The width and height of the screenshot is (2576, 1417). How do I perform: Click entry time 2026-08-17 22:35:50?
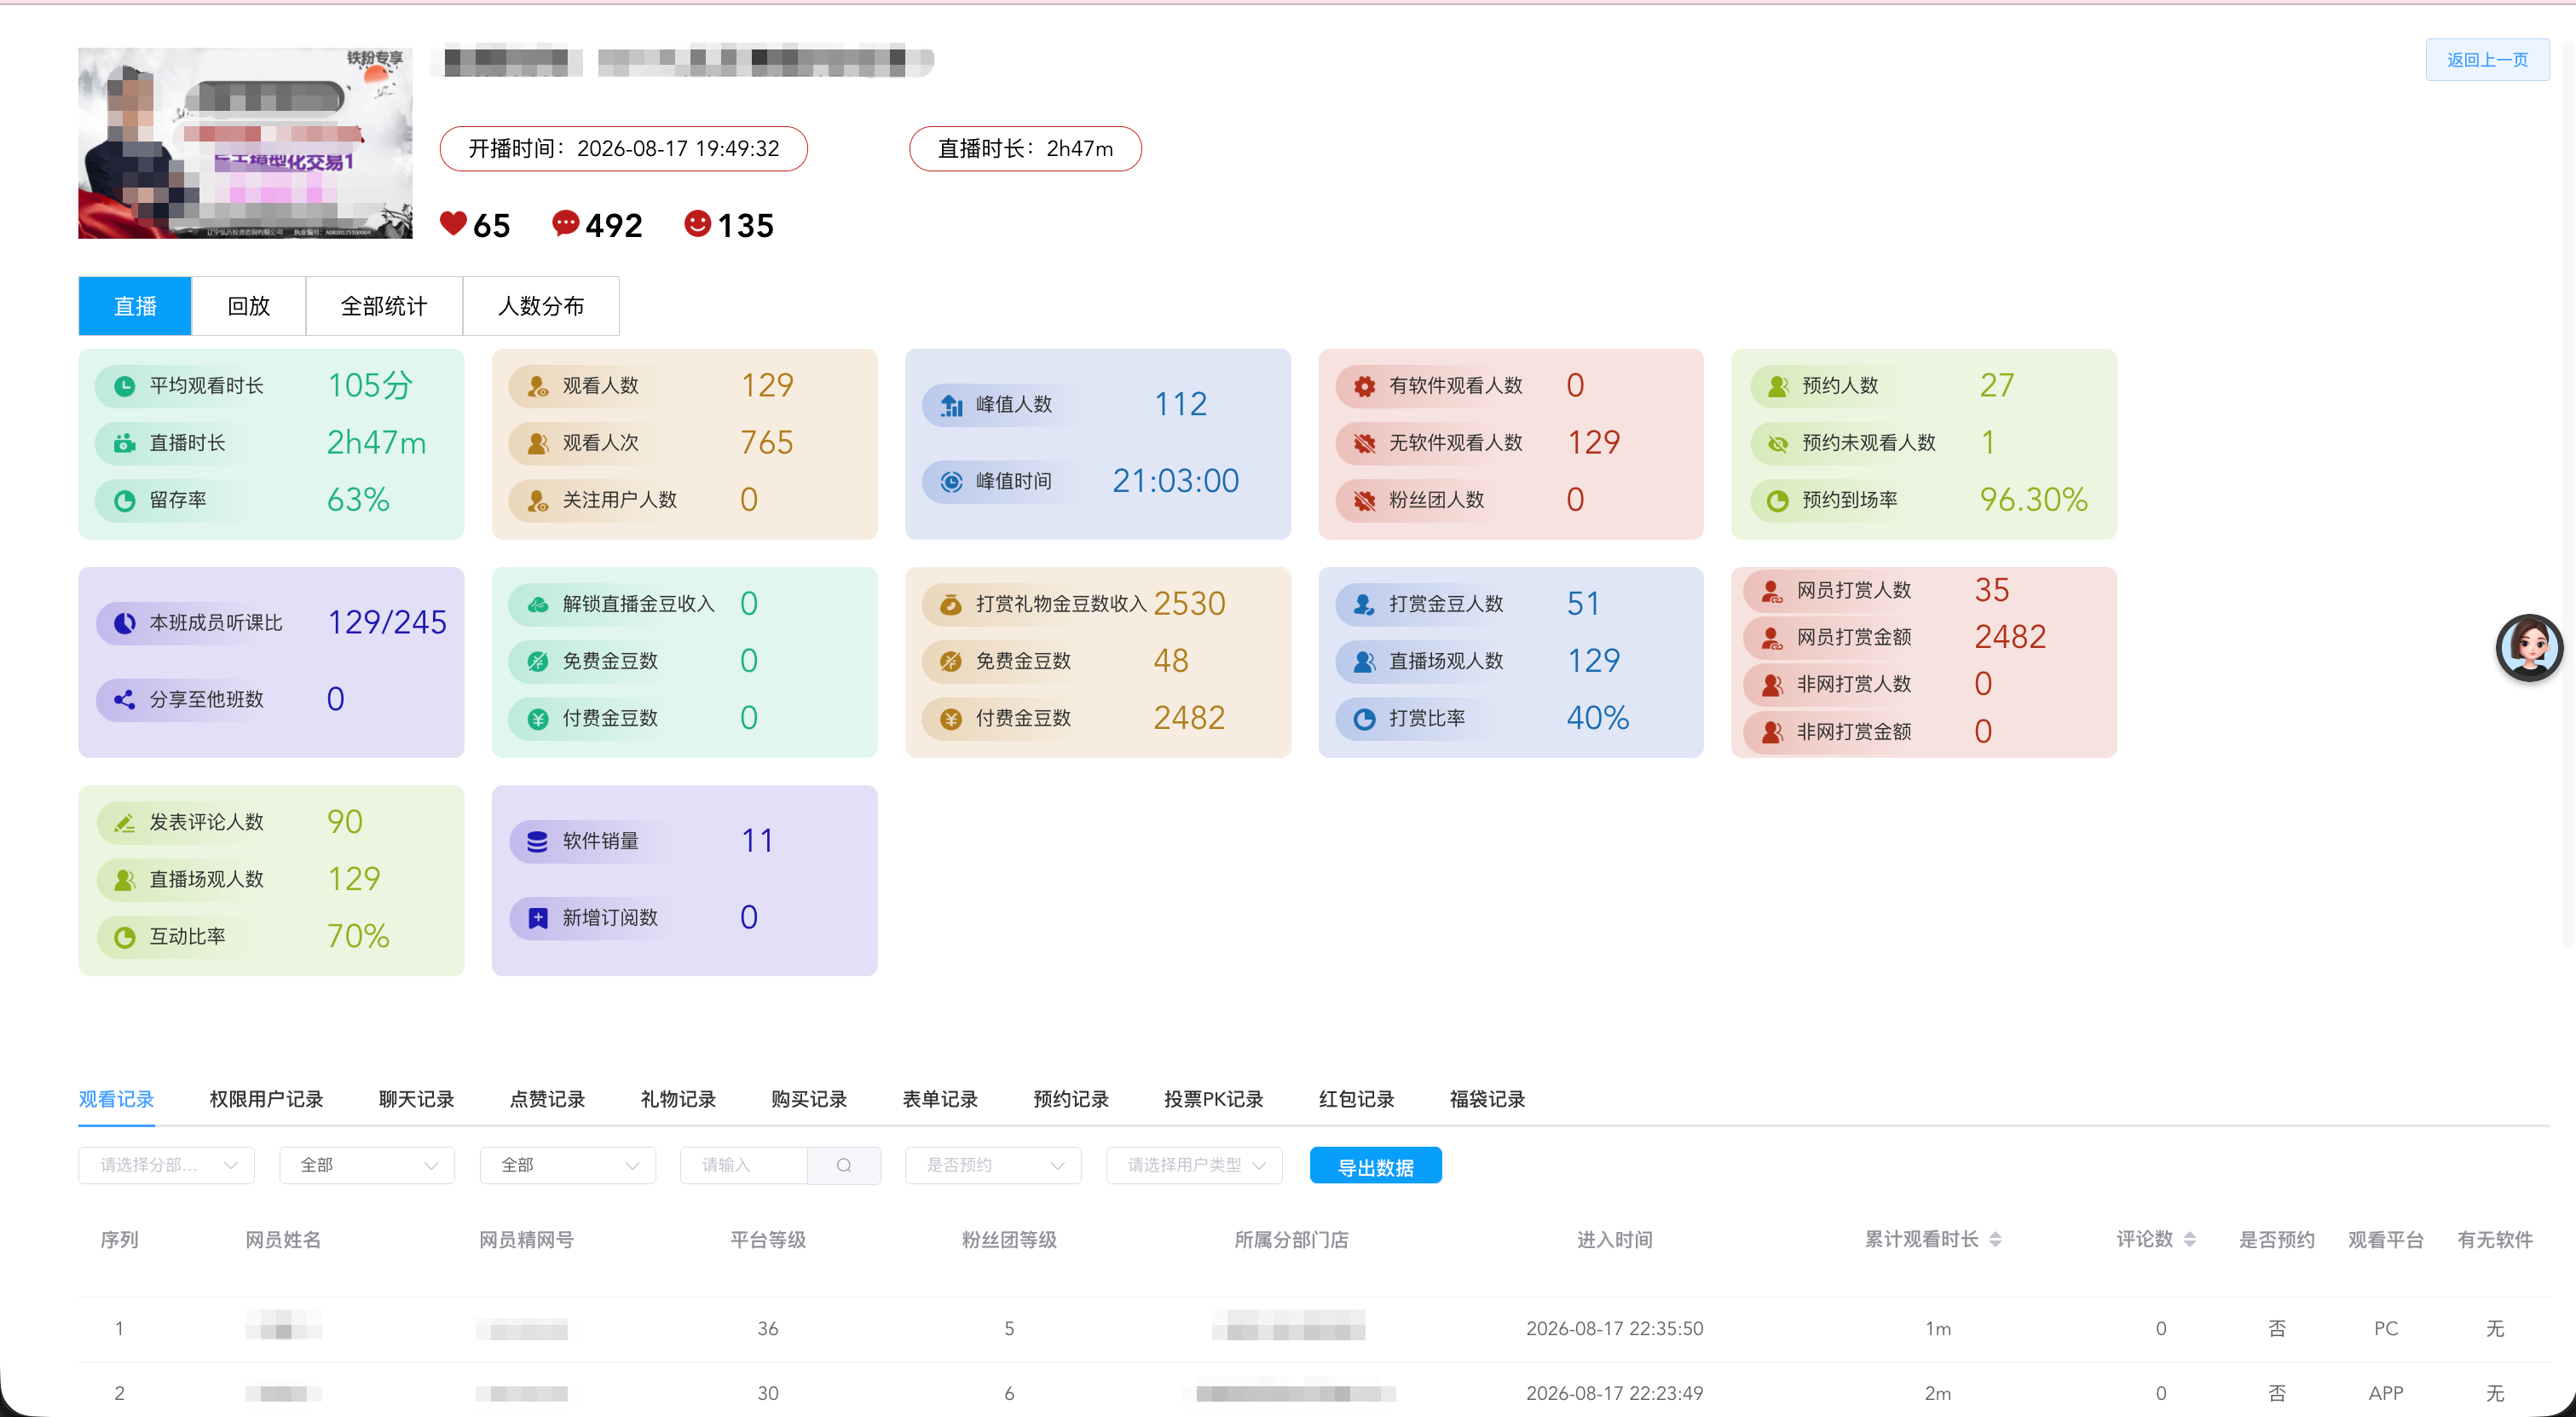1614,1329
